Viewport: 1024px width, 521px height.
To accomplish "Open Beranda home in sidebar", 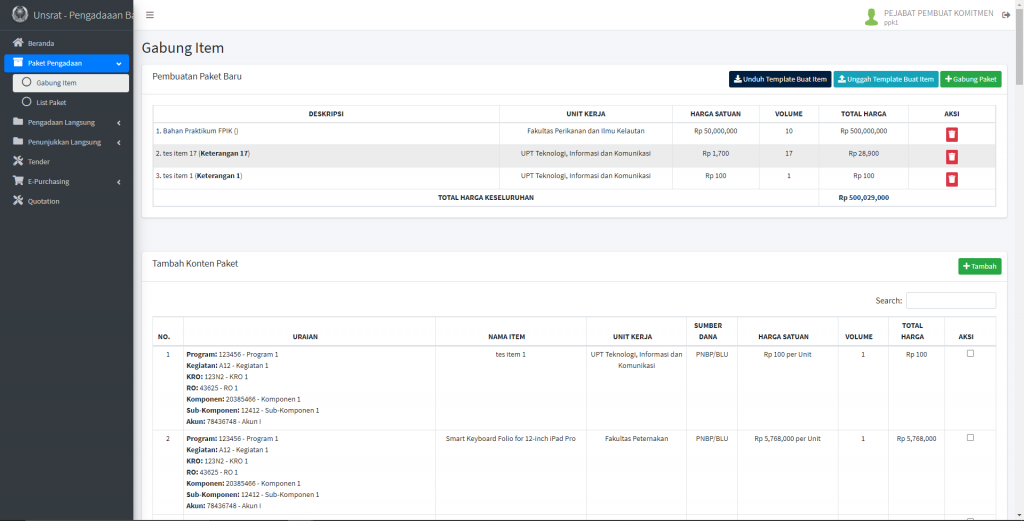I will pyautogui.click(x=41, y=43).
